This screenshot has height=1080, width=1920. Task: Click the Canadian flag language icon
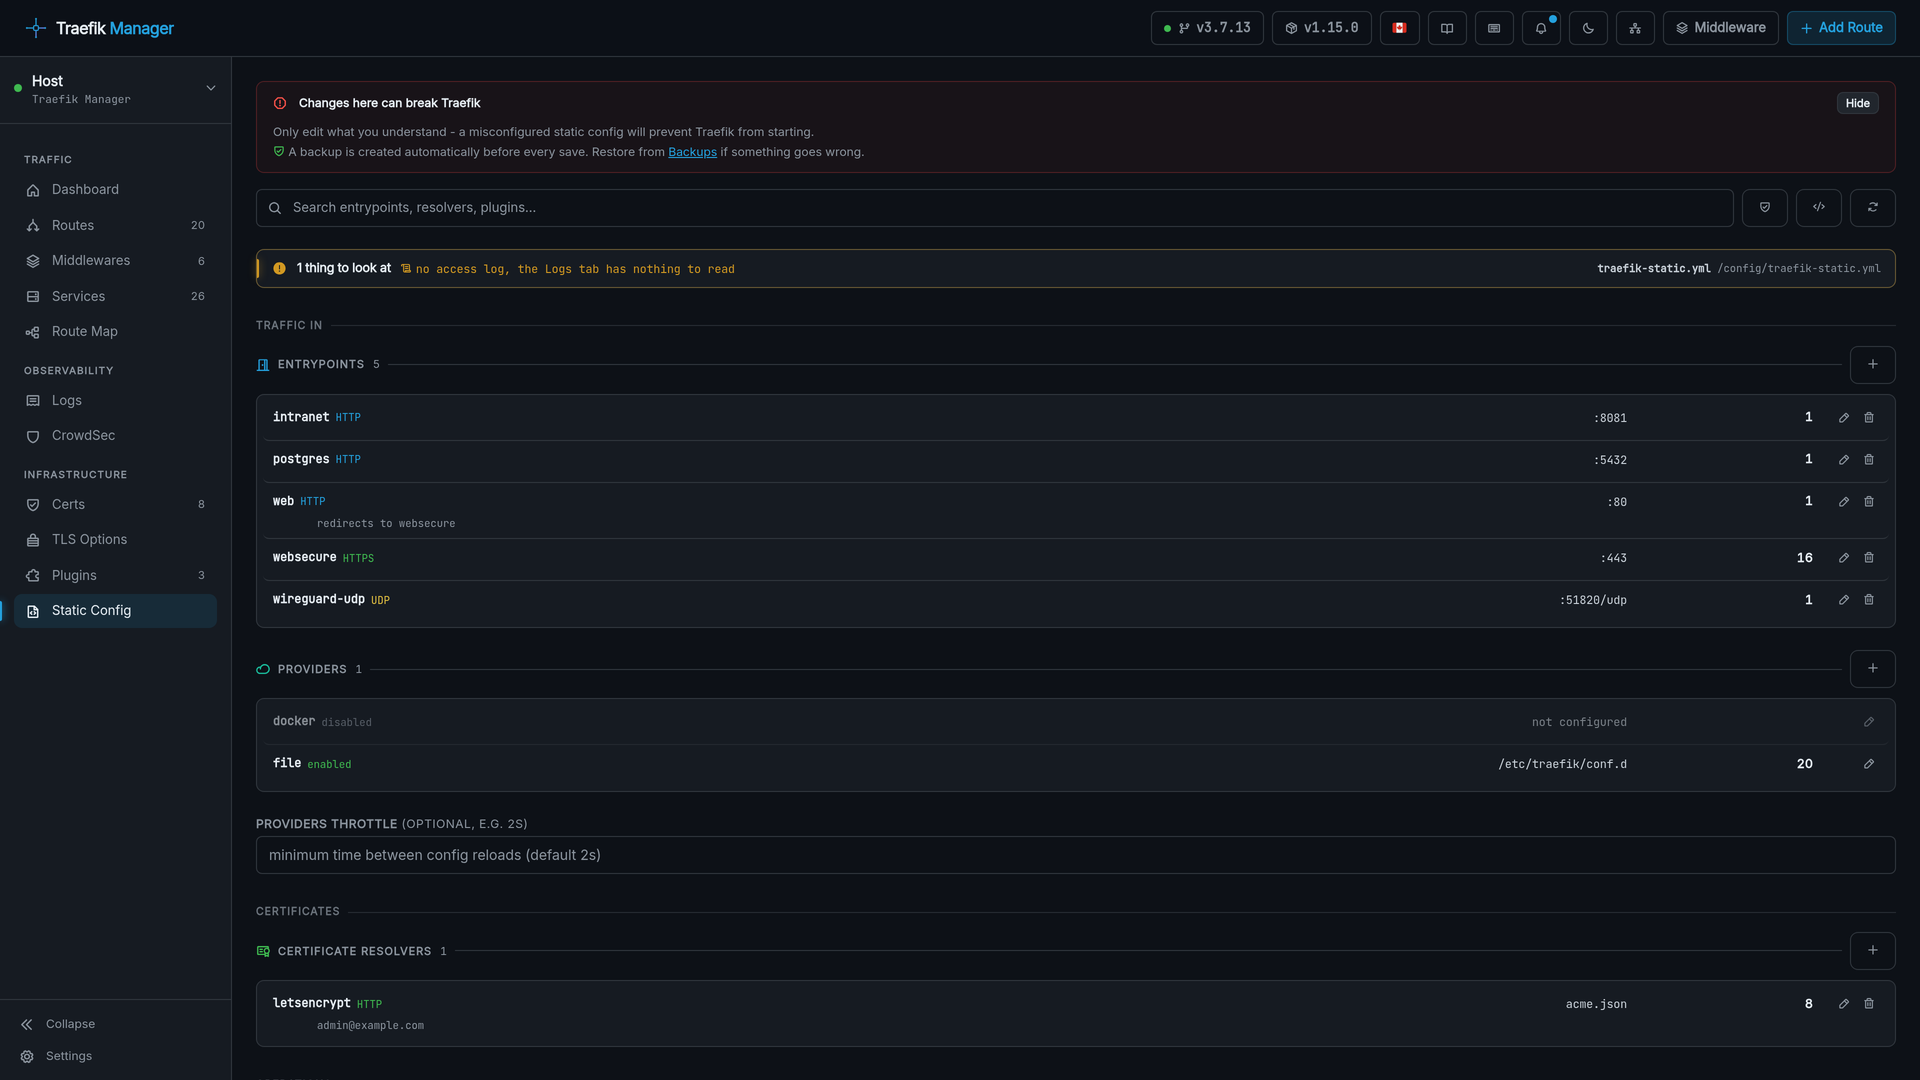1399,28
